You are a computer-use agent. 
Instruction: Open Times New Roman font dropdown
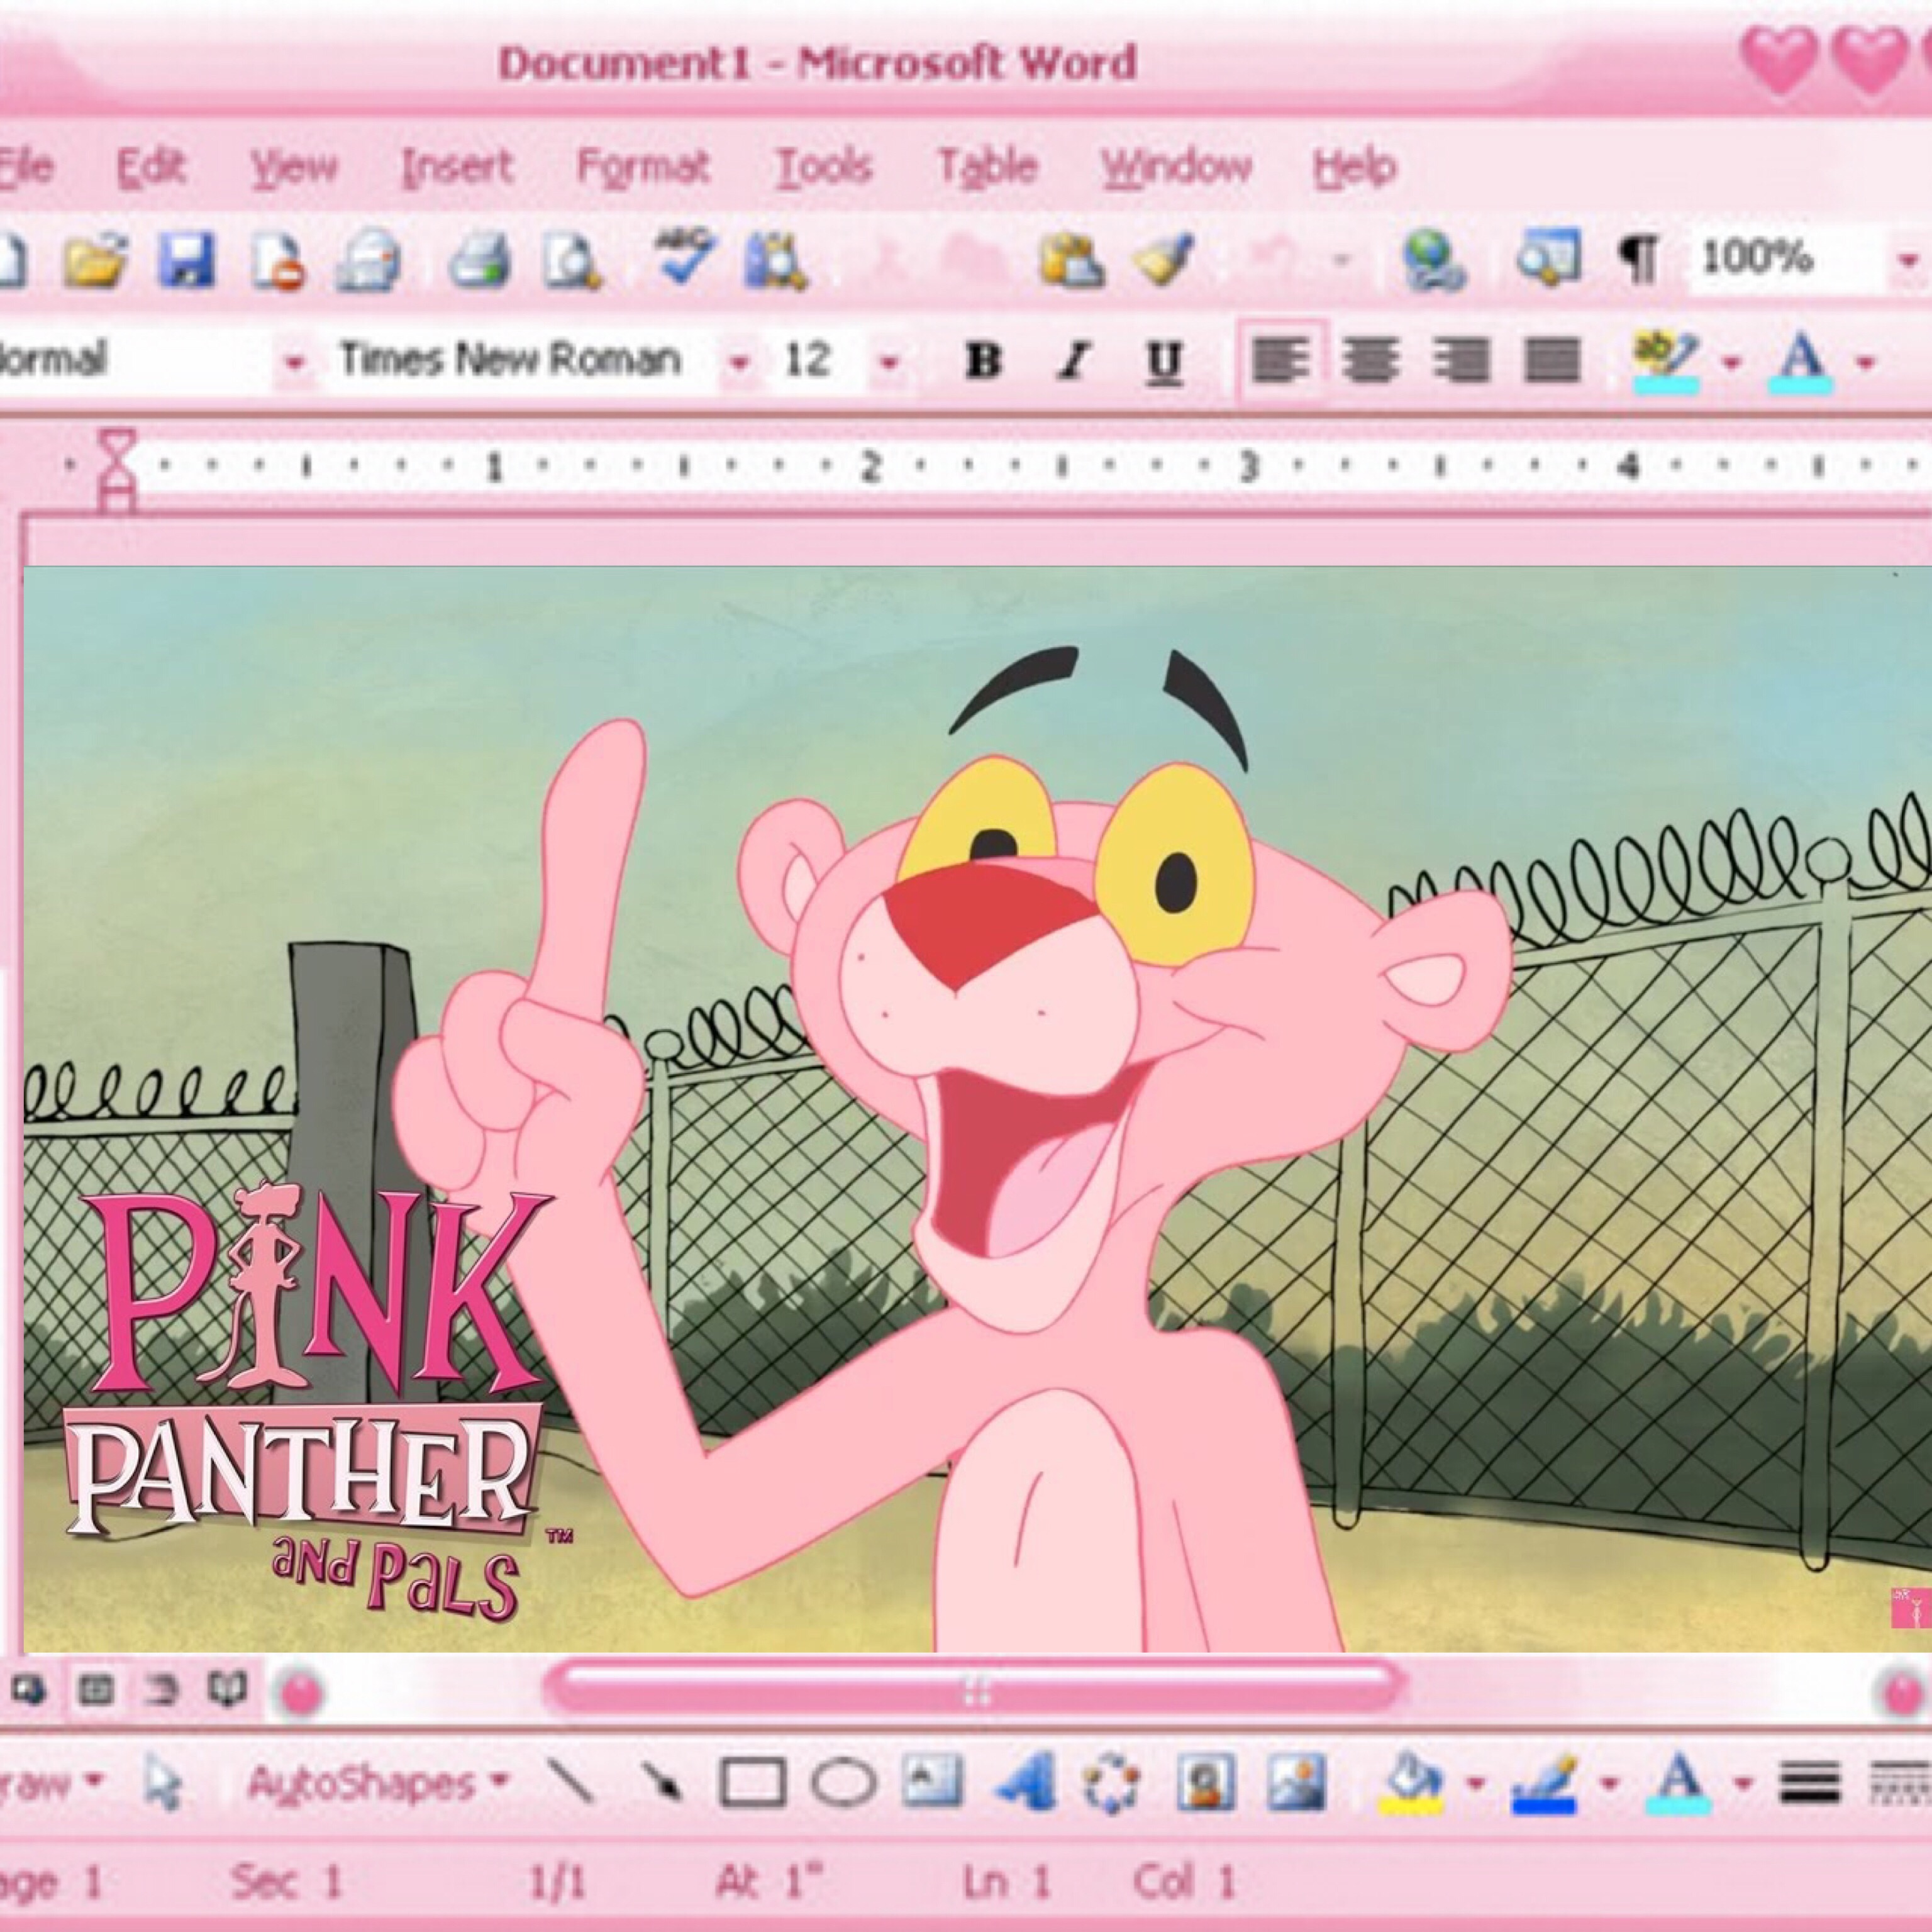click(x=739, y=362)
